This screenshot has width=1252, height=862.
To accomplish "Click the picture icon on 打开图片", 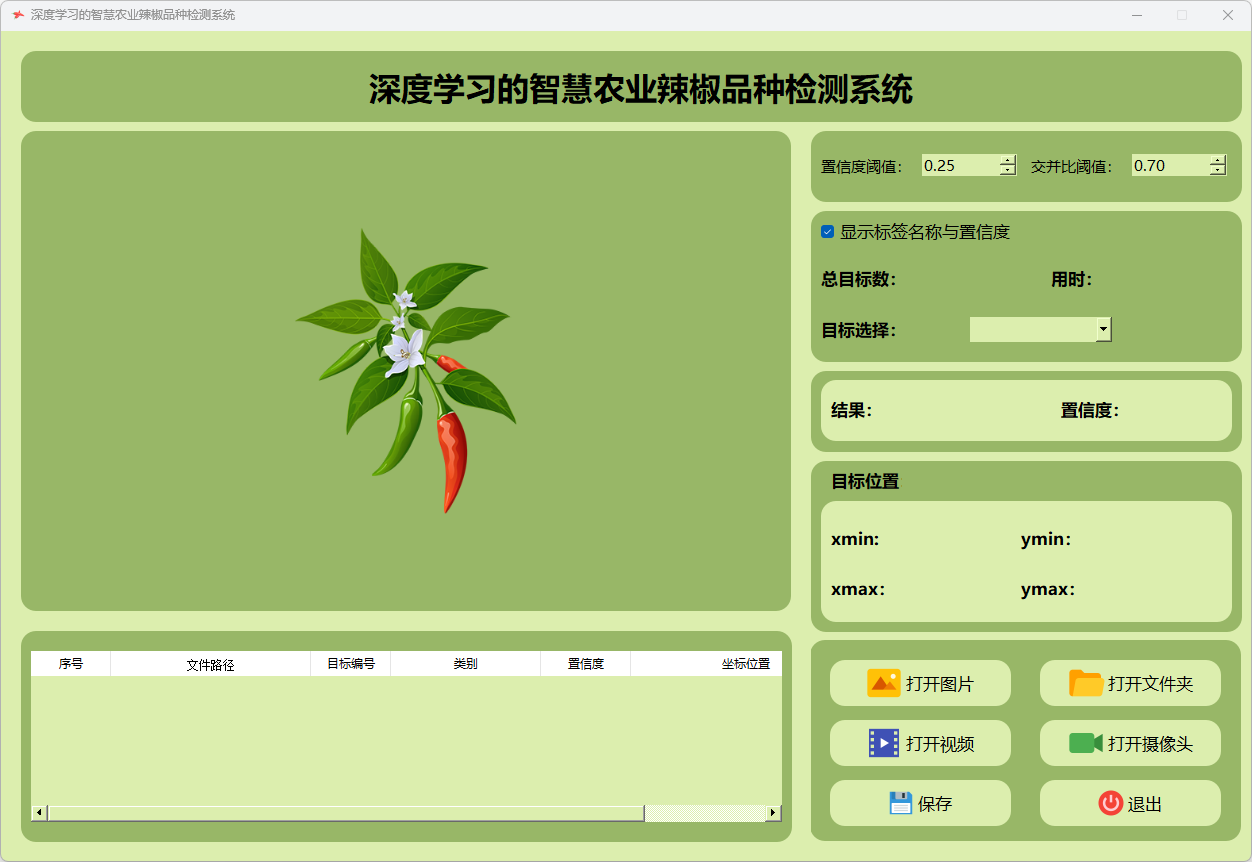I will click(x=883, y=683).
